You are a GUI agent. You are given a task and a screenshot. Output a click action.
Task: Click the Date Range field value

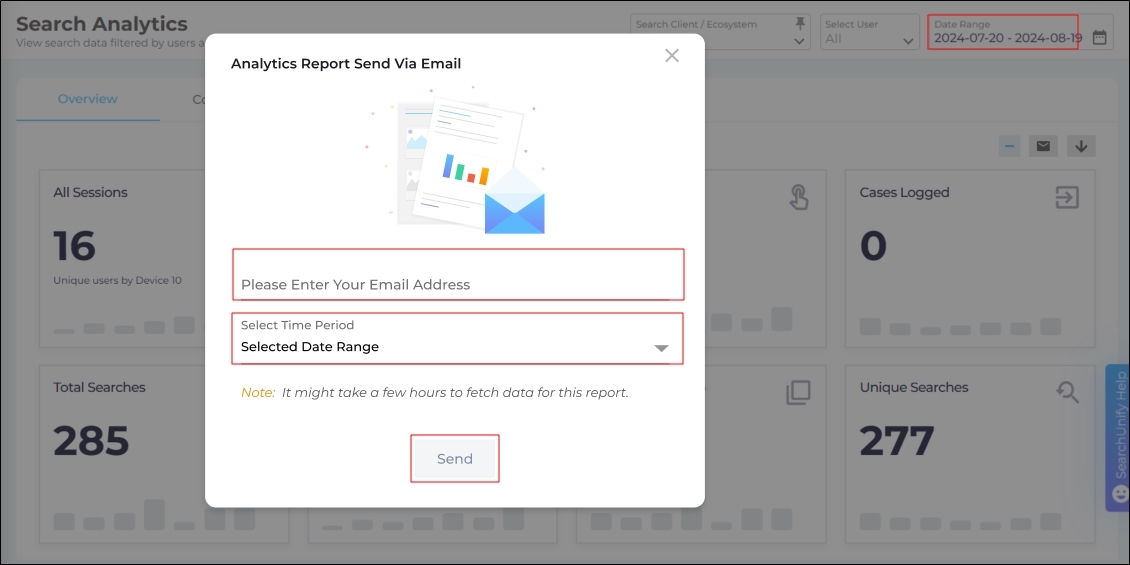1007,39
